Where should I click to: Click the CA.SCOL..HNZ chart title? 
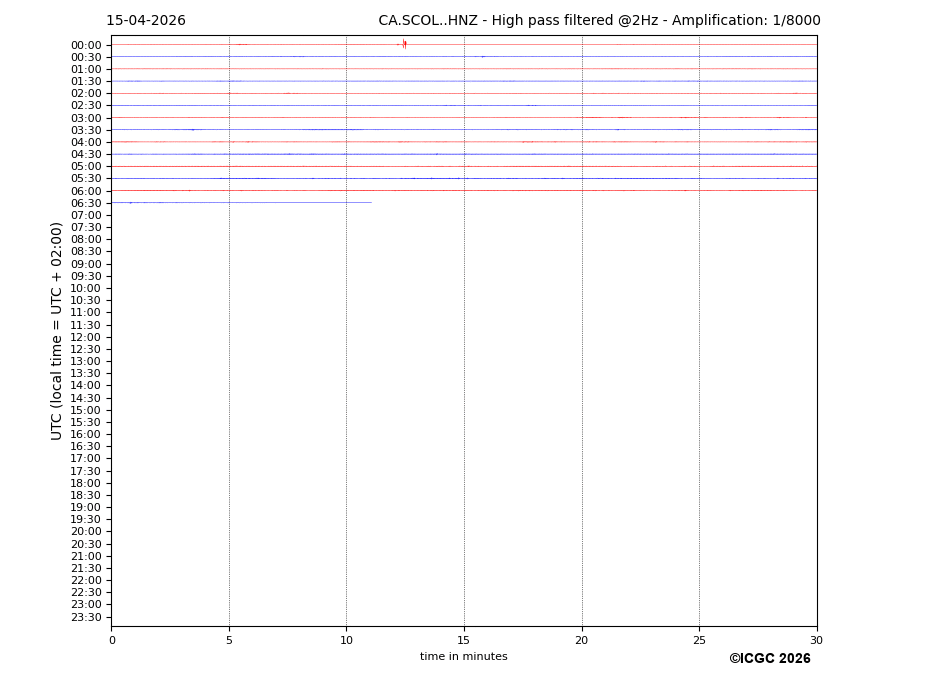click(598, 21)
